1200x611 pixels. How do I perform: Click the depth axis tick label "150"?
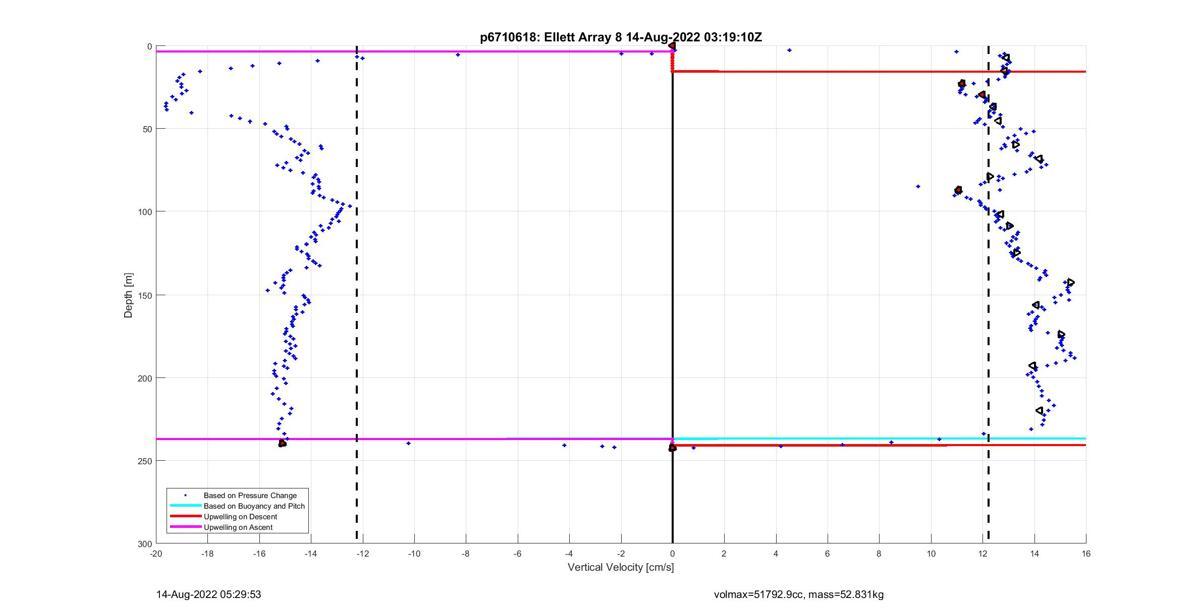144,295
